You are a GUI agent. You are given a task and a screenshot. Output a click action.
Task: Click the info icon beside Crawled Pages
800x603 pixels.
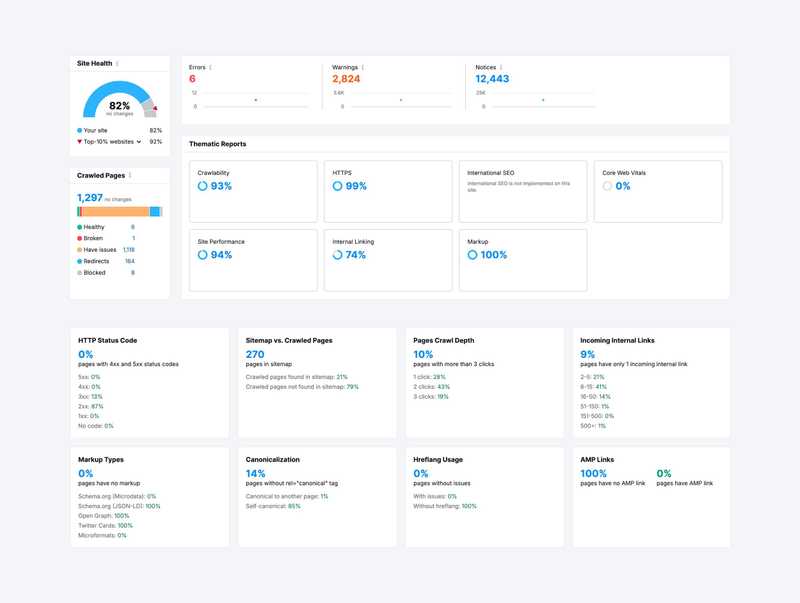[130, 175]
